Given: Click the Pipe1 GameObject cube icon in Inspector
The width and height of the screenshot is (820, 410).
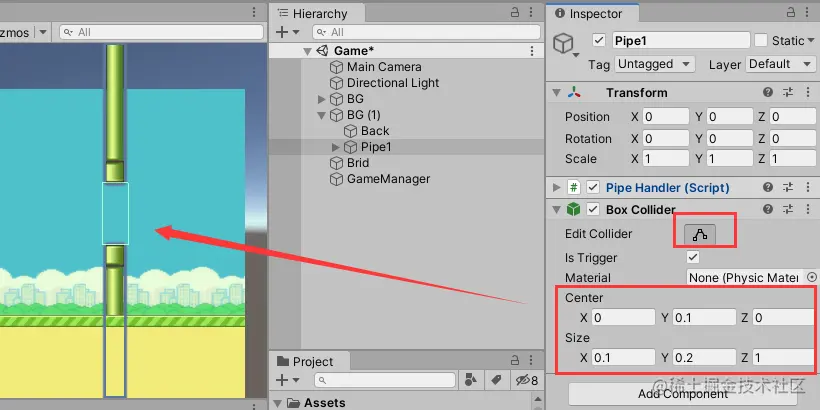Looking at the screenshot, I should 564,43.
